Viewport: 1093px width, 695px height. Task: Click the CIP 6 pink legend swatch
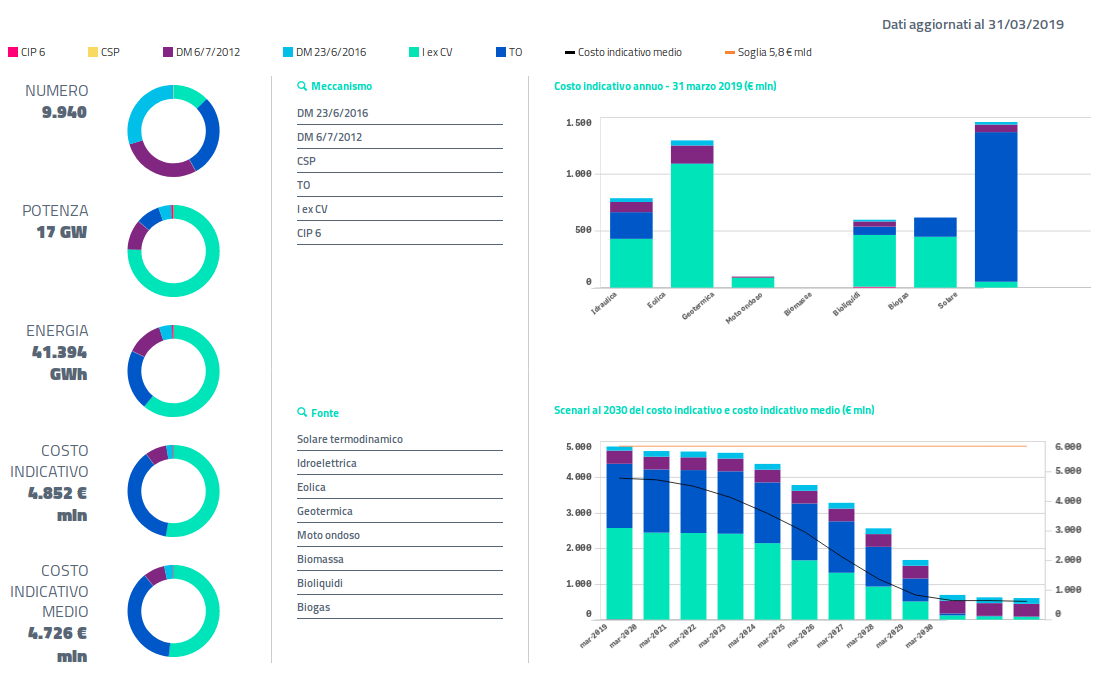tap(12, 52)
